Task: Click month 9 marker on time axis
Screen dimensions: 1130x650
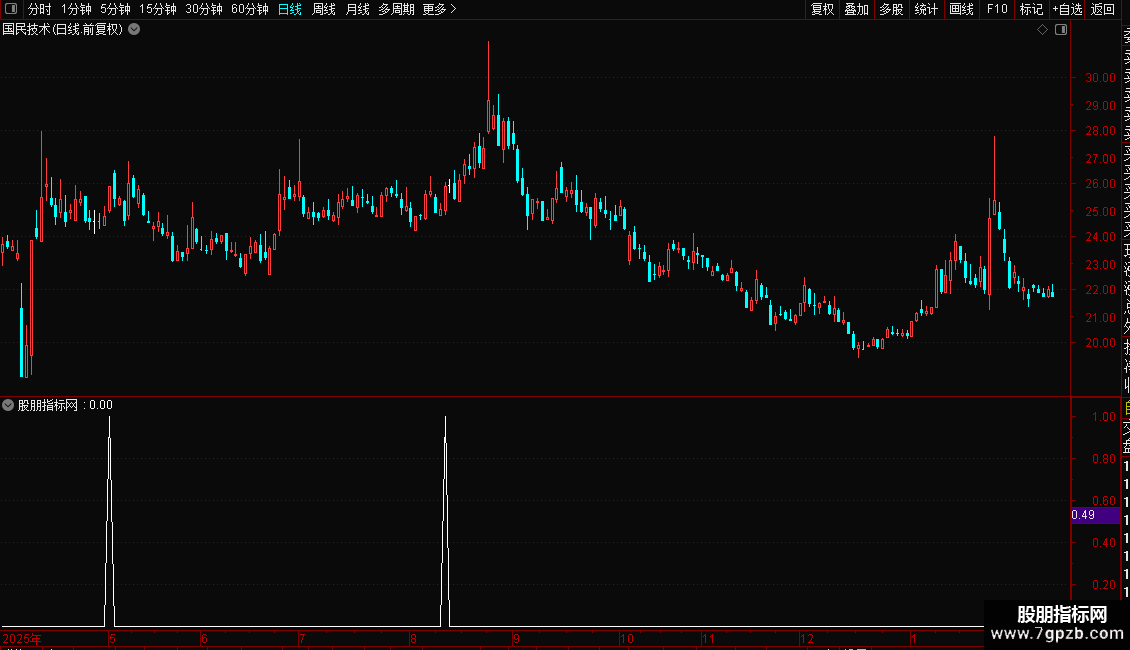Action: [x=516, y=639]
